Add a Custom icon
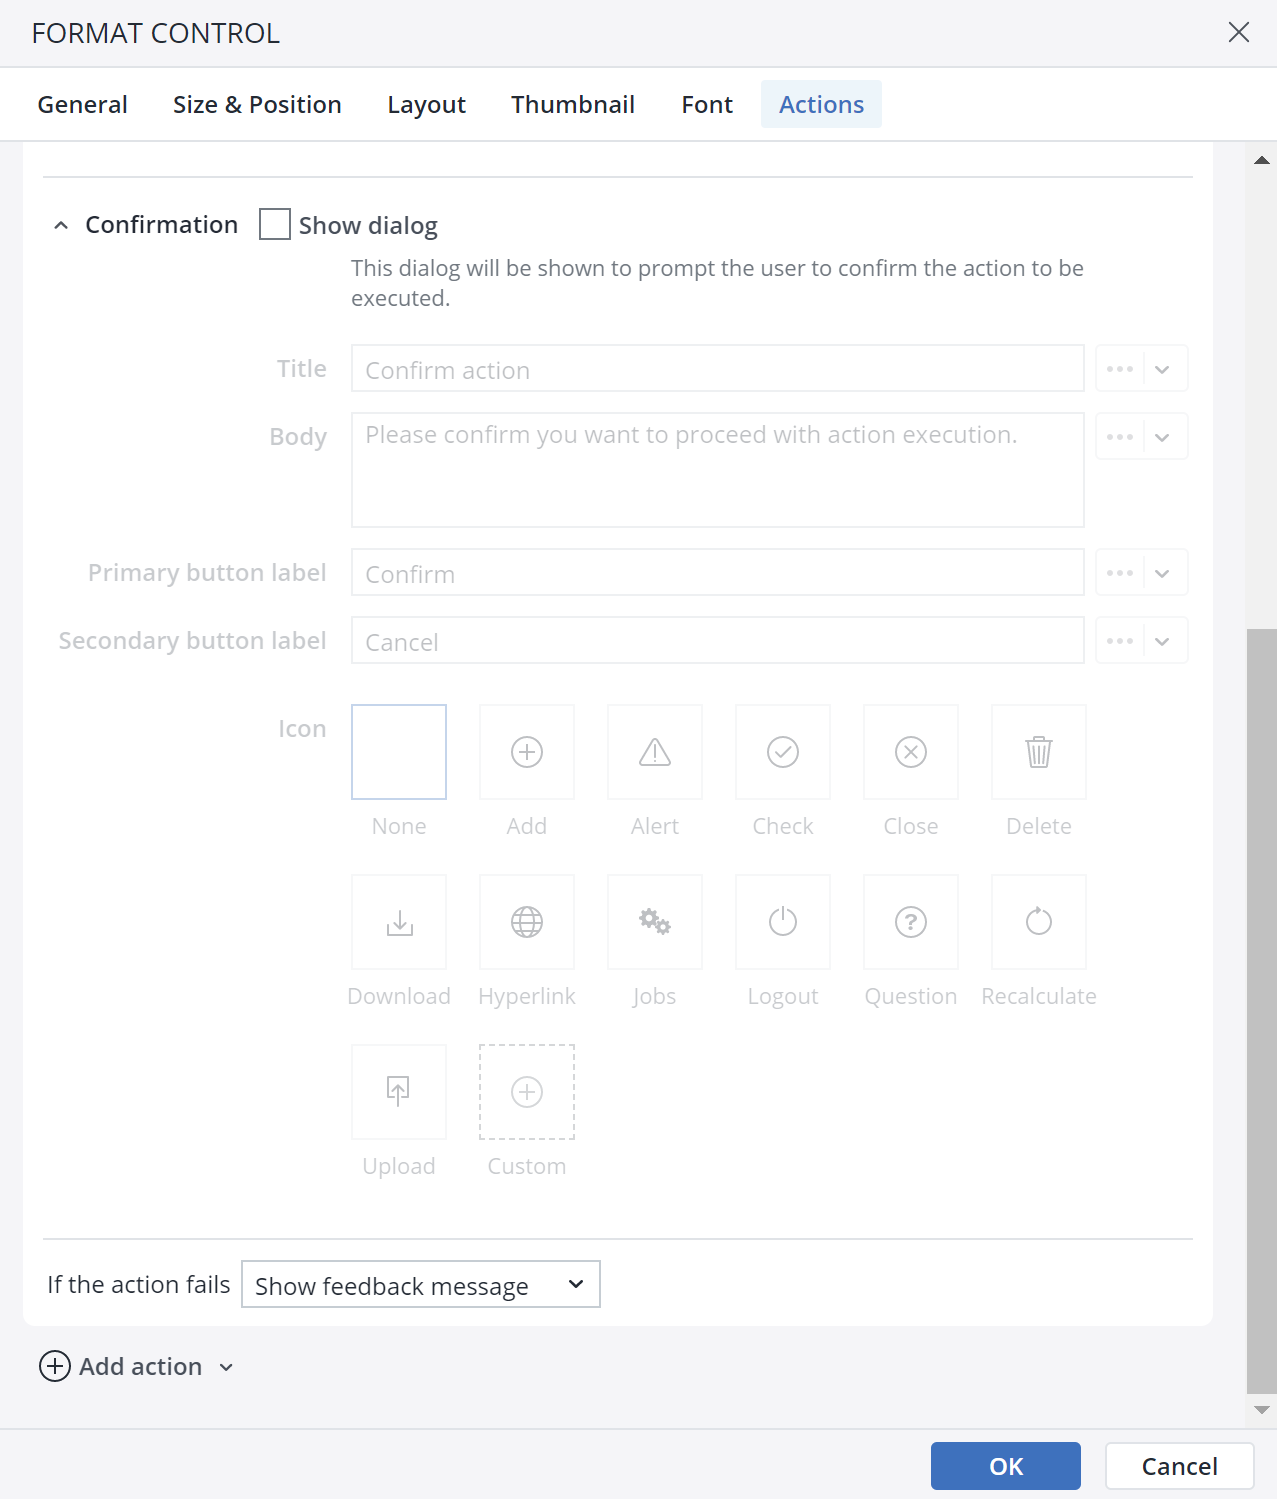The width and height of the screenshot is (1277, 1499). point(527,1092)
